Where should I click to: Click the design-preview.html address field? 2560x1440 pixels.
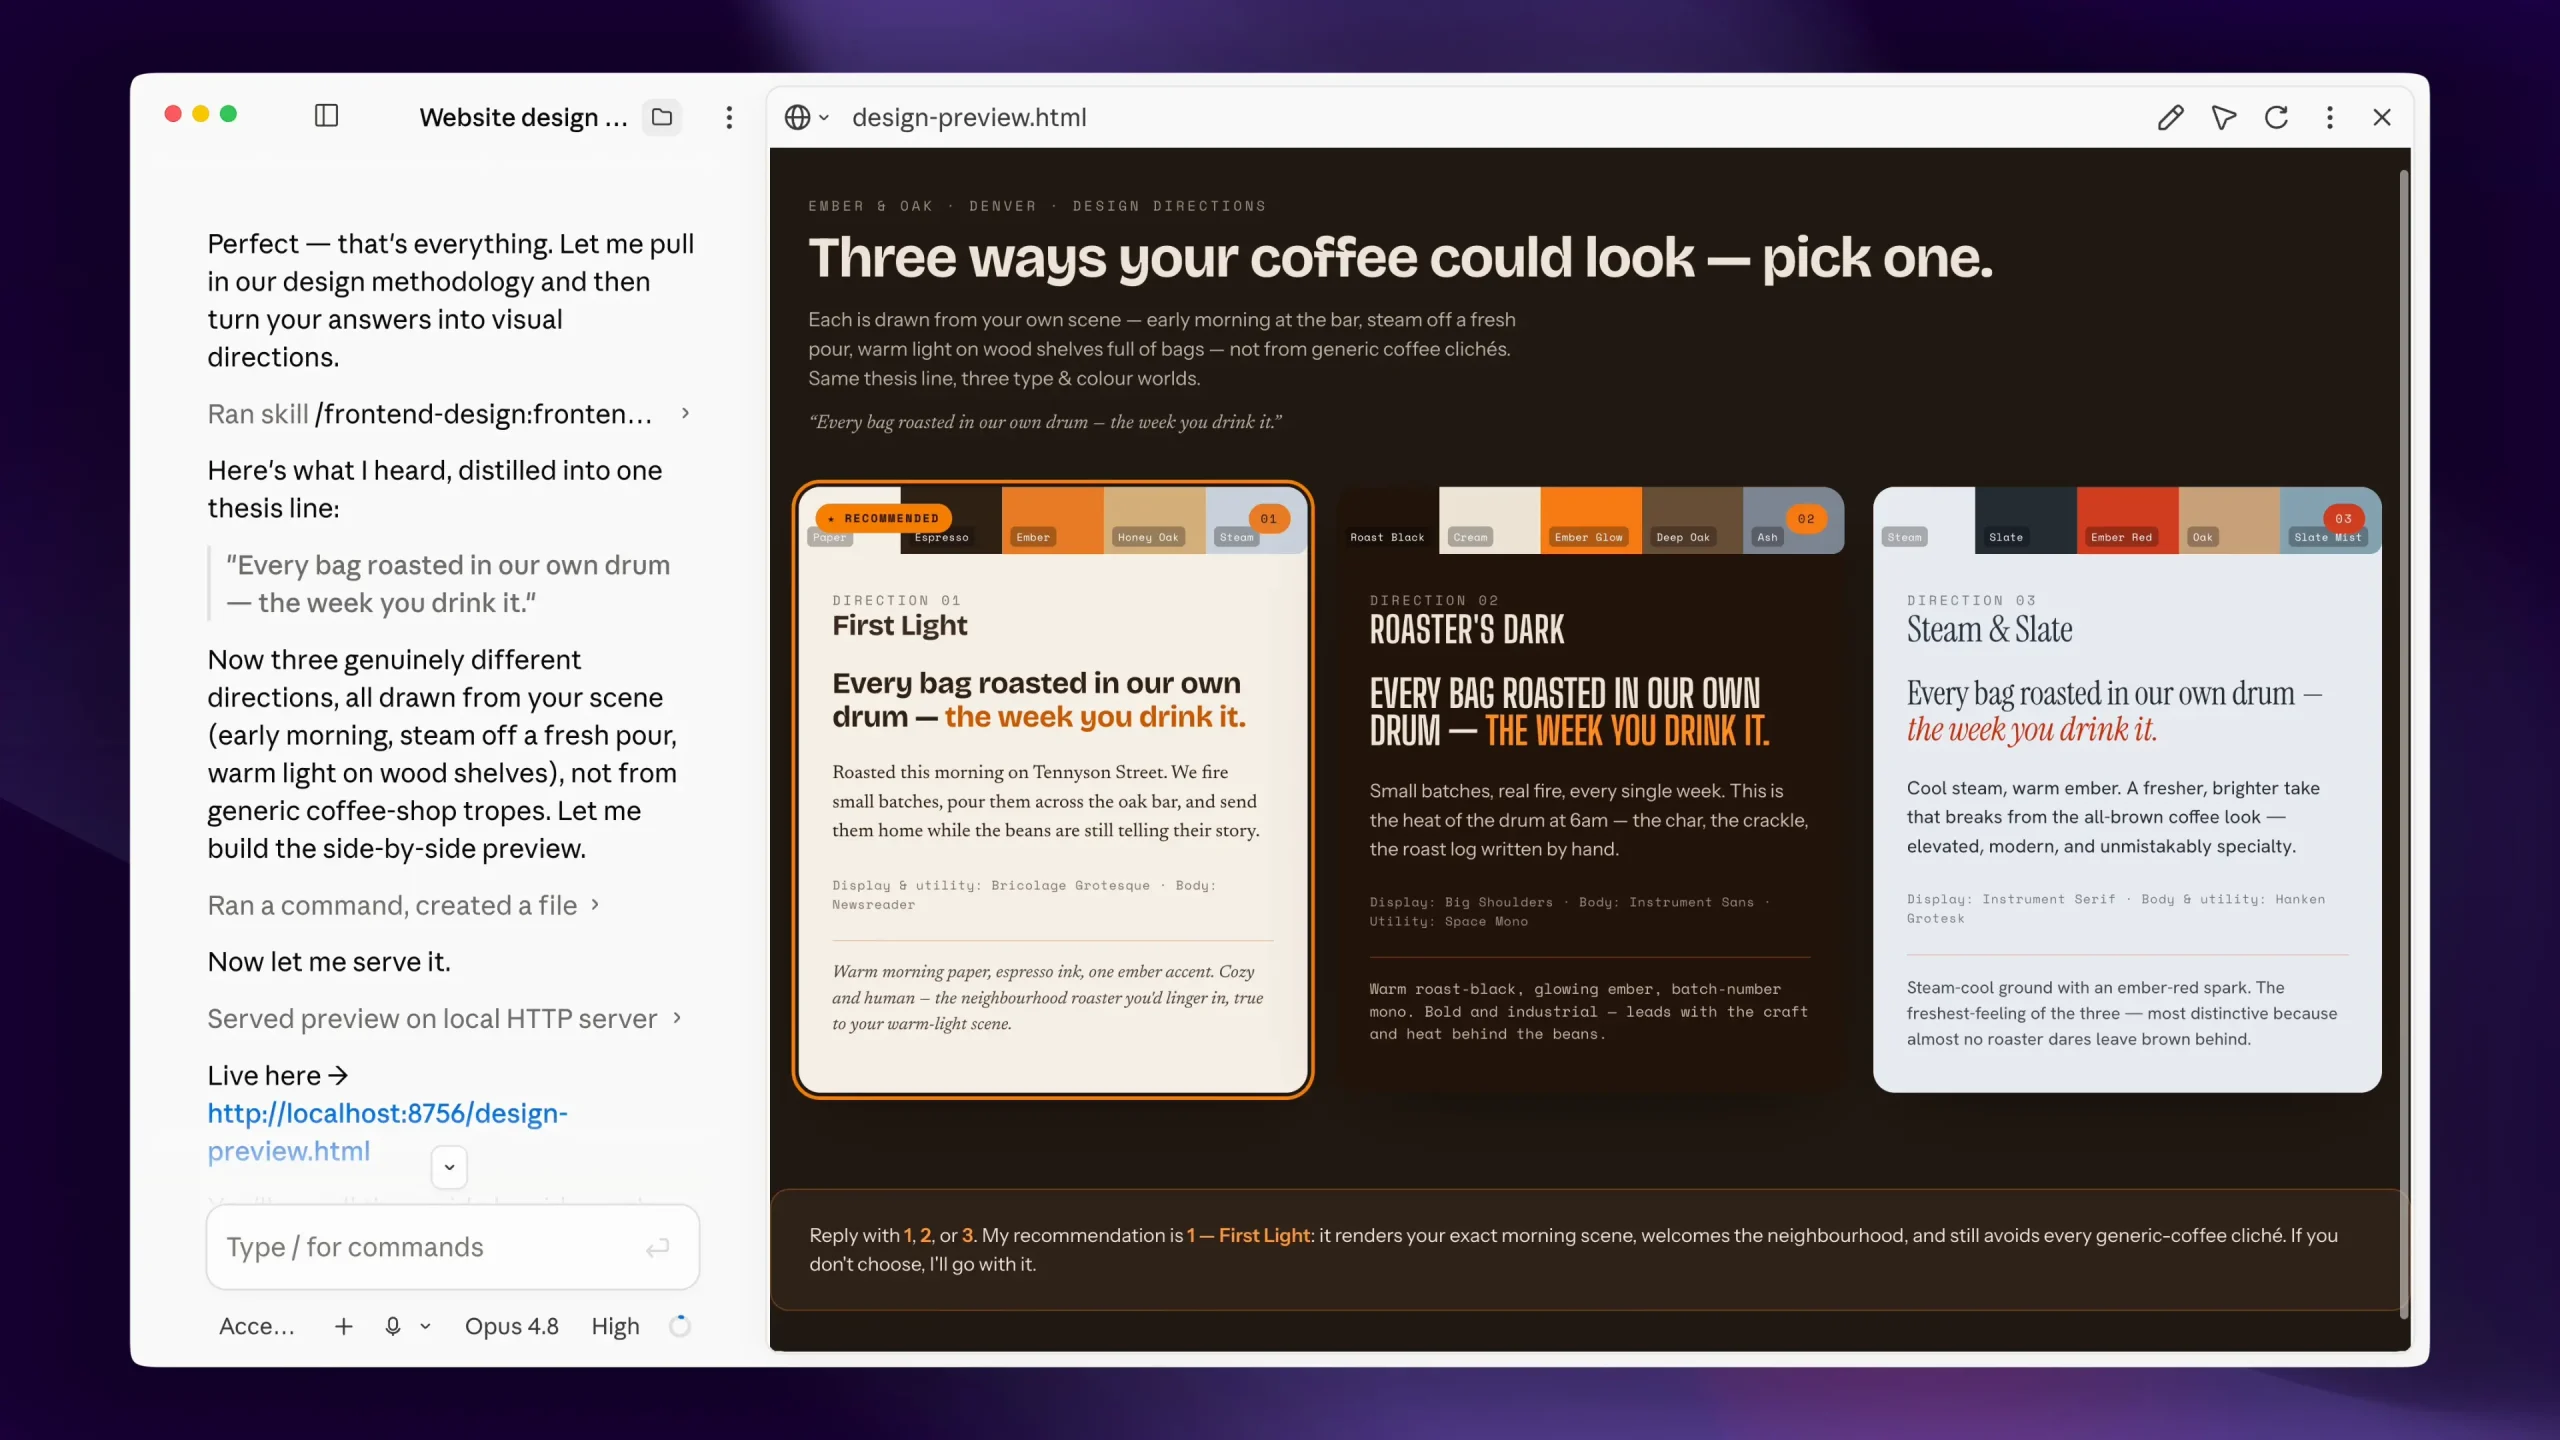coord(968,117)
